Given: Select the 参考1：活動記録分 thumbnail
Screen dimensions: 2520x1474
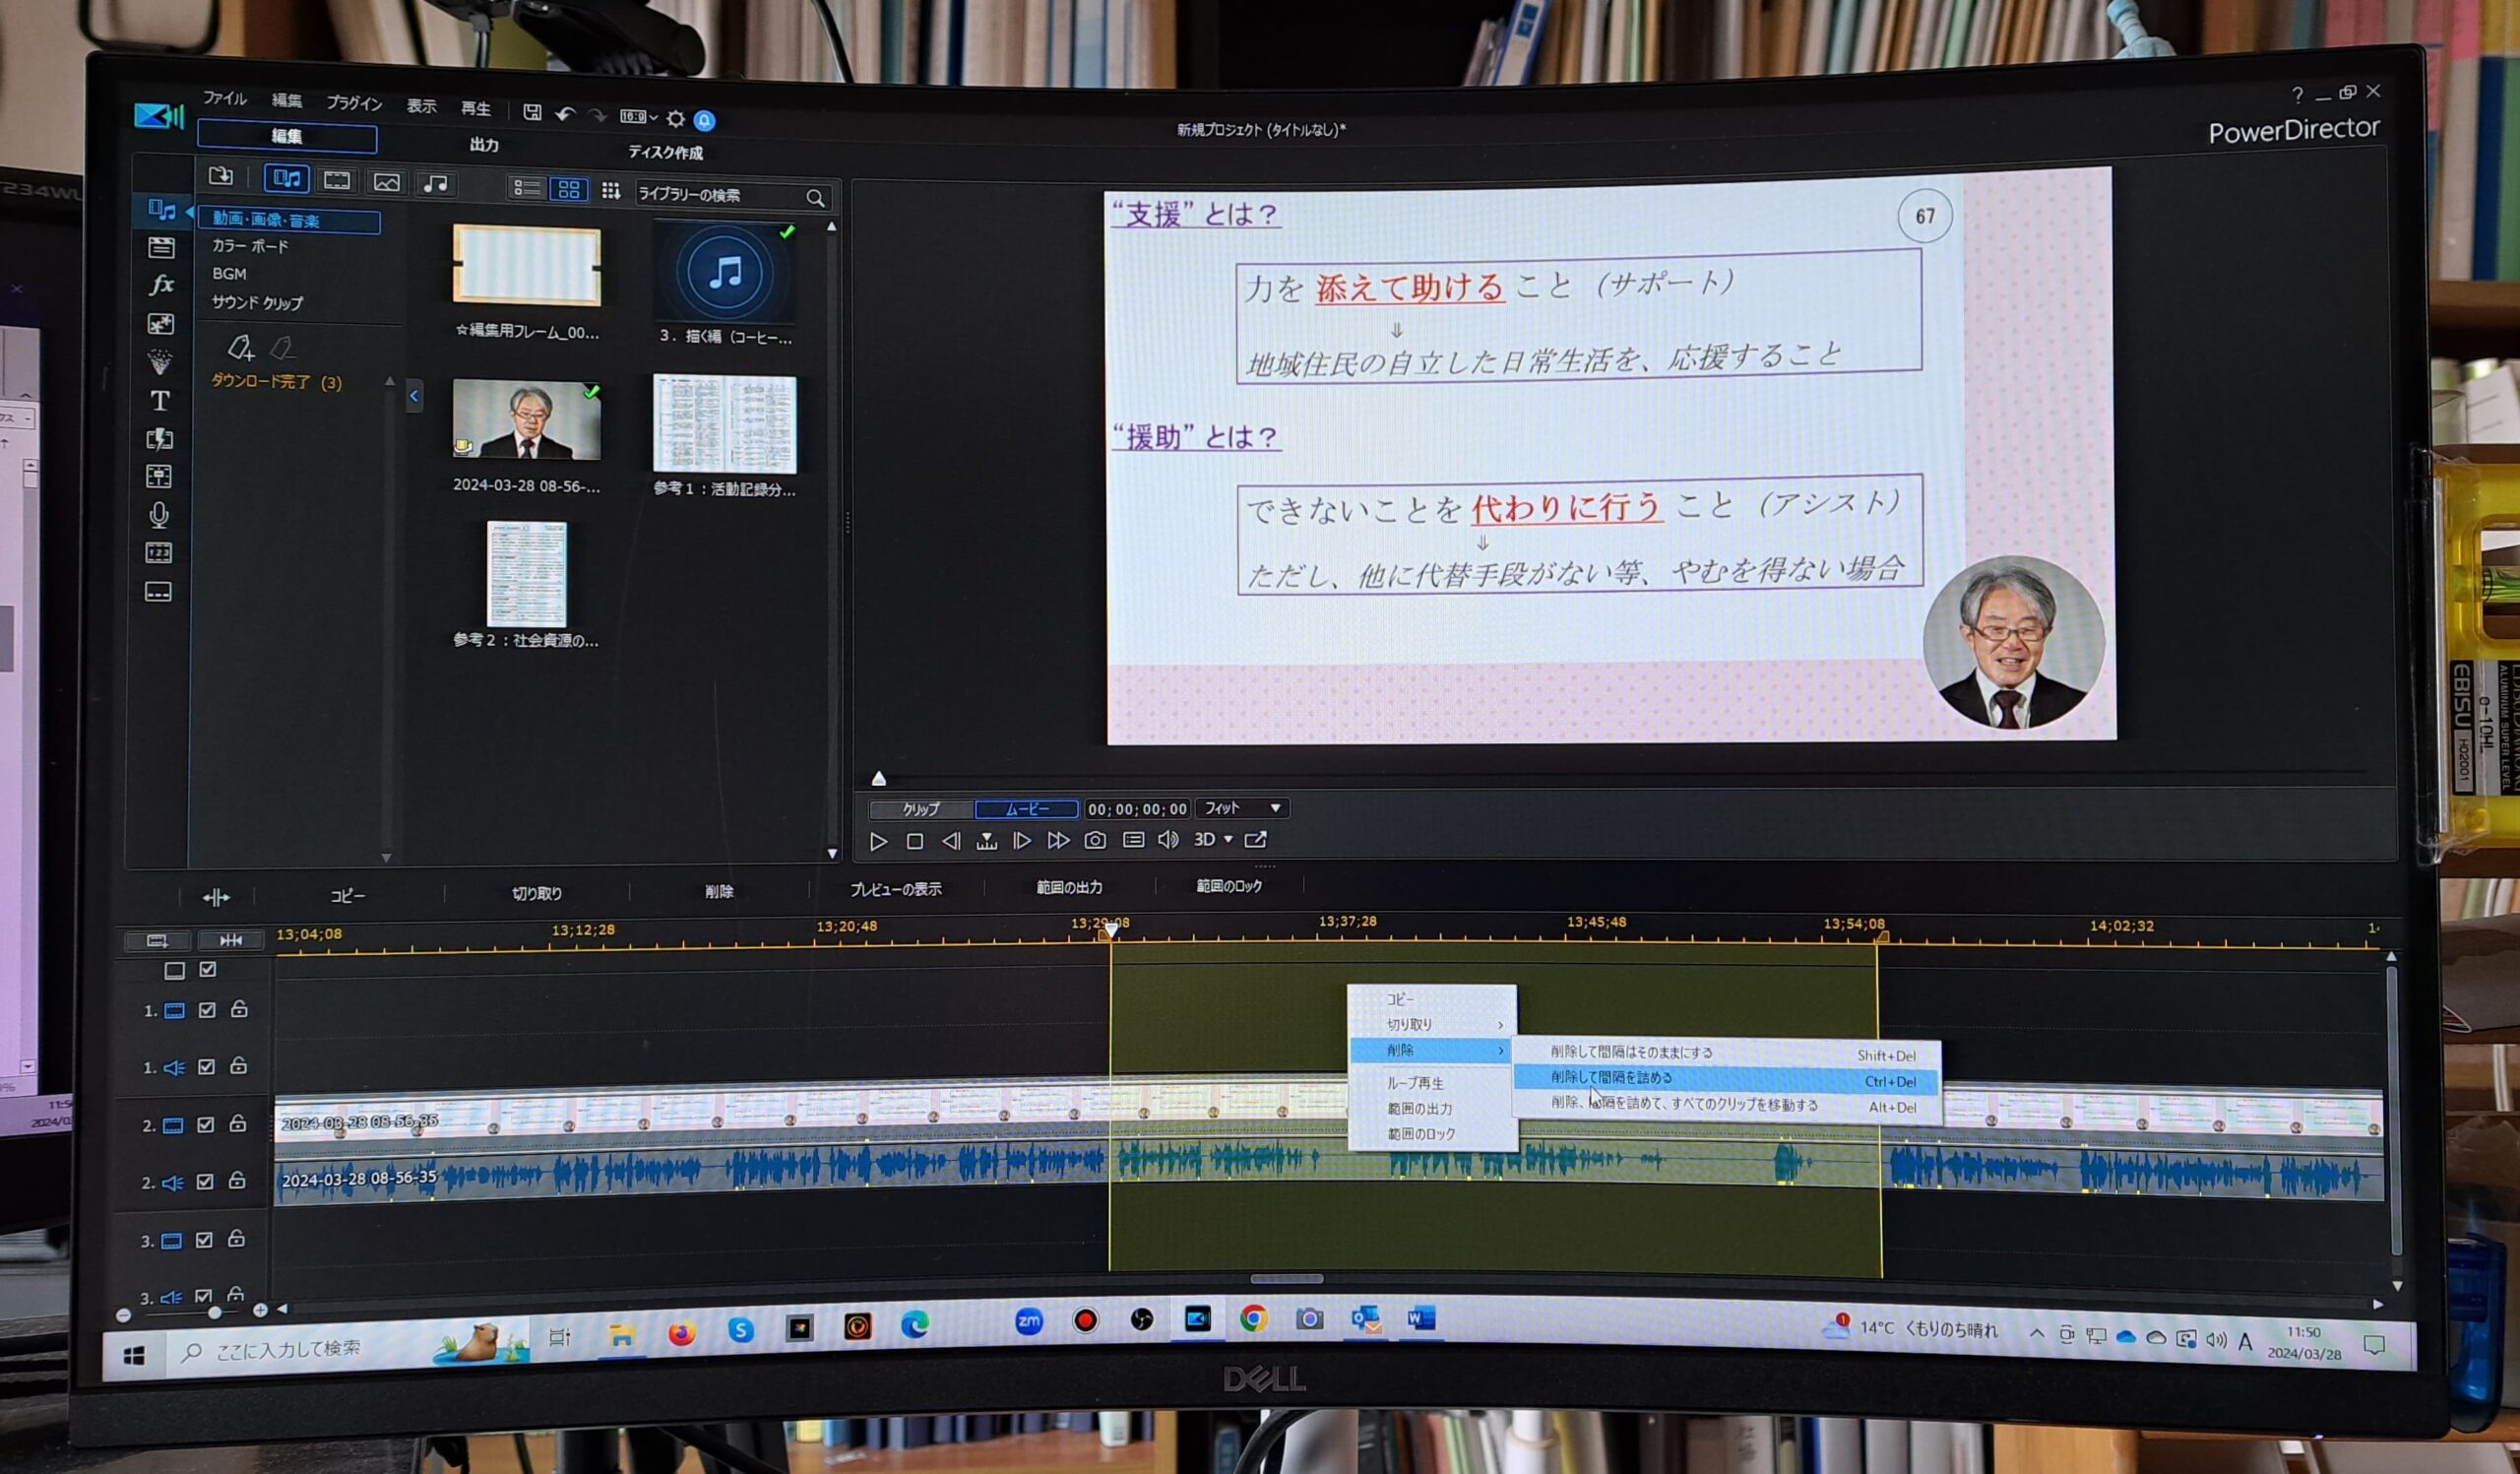Looking at the screenshot, I should click(724, 424).
